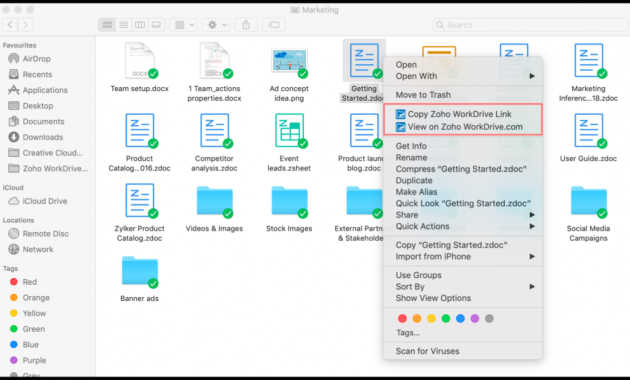The height and width of the screenshot is (380, 630).
Task: Select the Videos & Images folder icon
Action: pos(215,202)
